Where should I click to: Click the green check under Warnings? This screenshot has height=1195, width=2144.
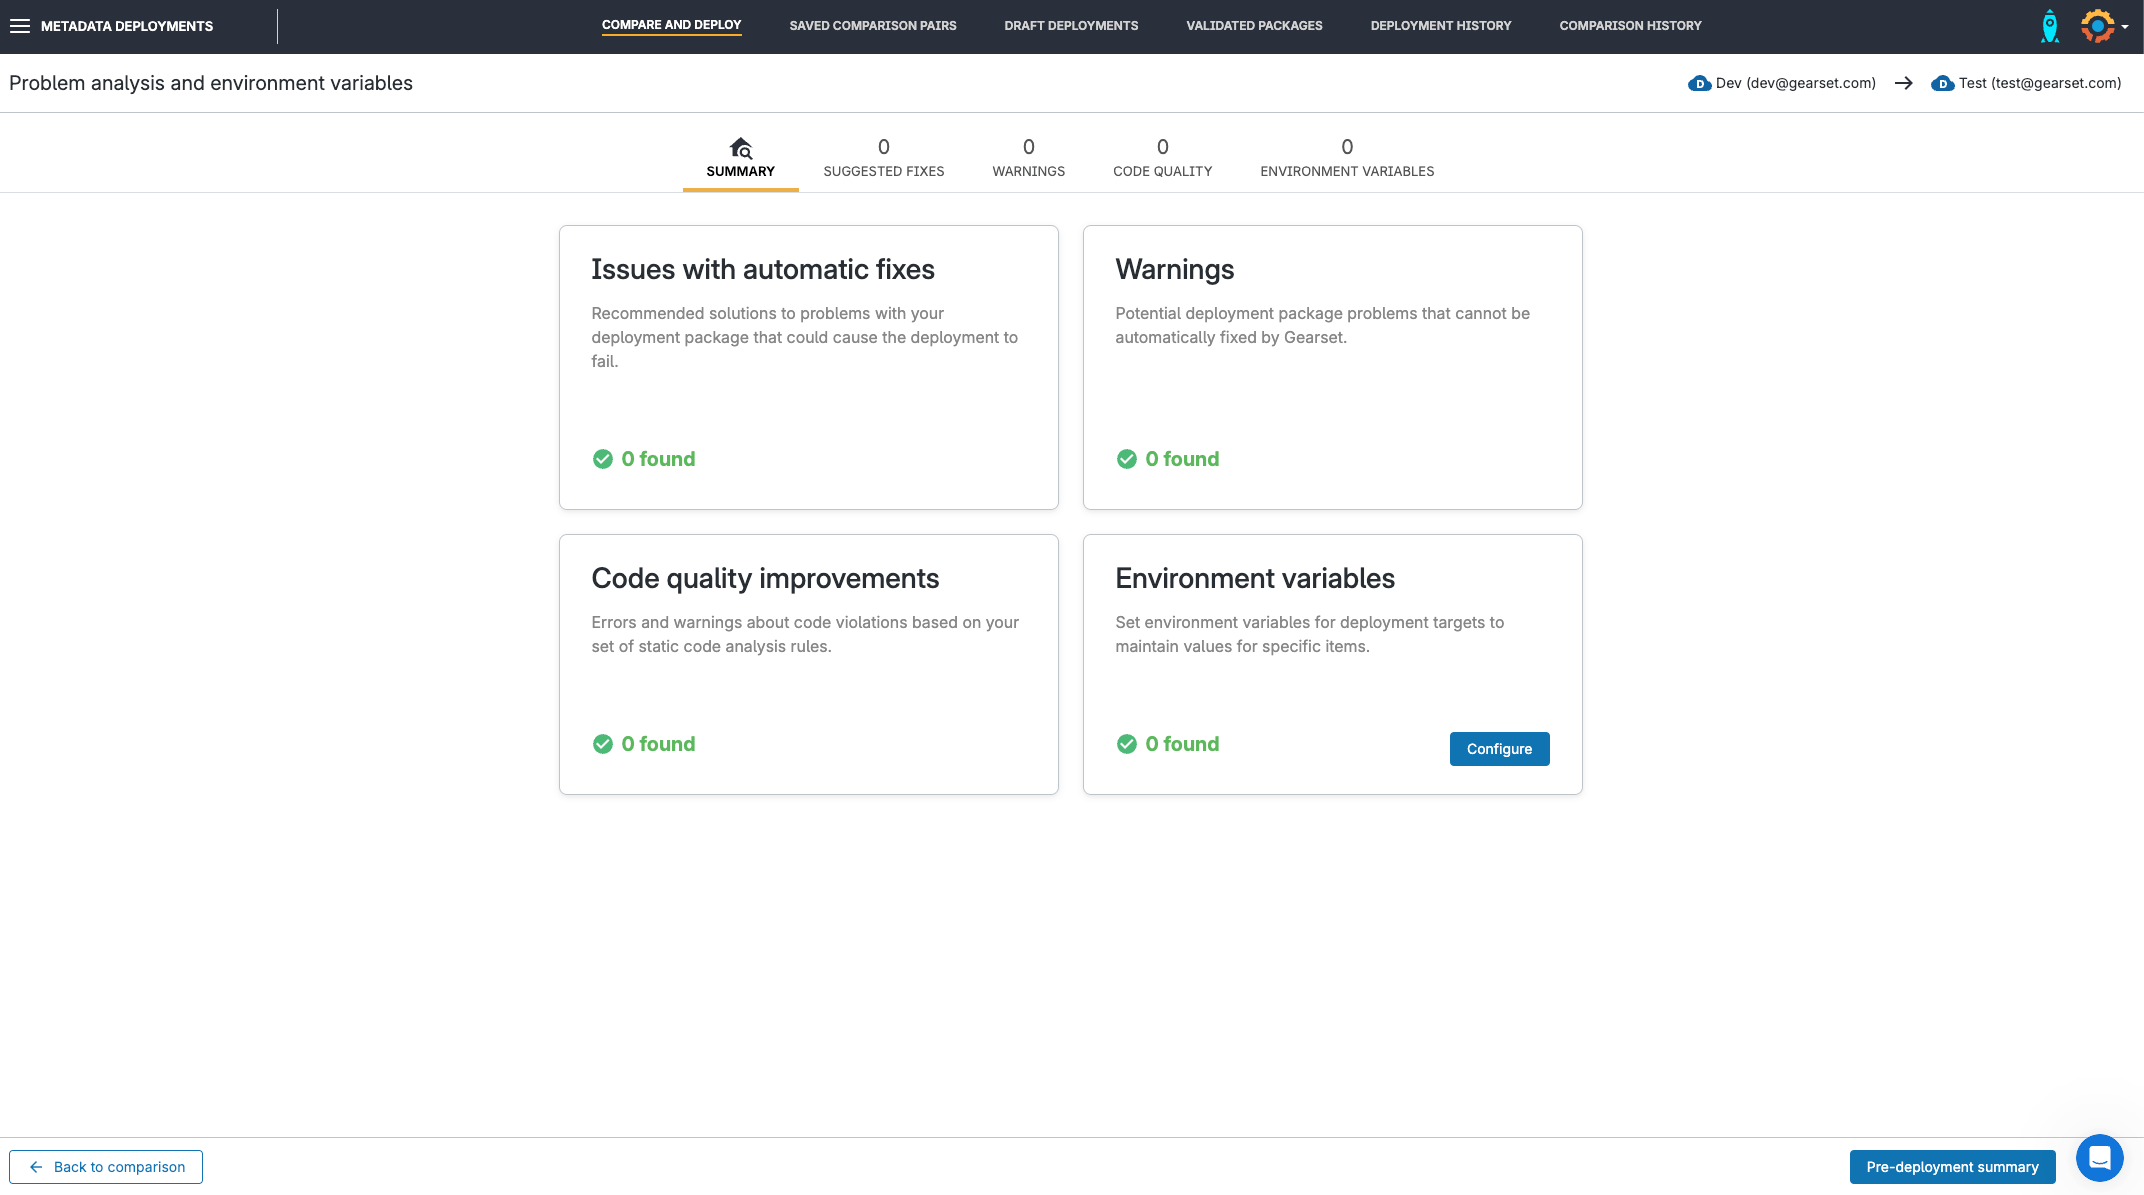[1127, 459]
